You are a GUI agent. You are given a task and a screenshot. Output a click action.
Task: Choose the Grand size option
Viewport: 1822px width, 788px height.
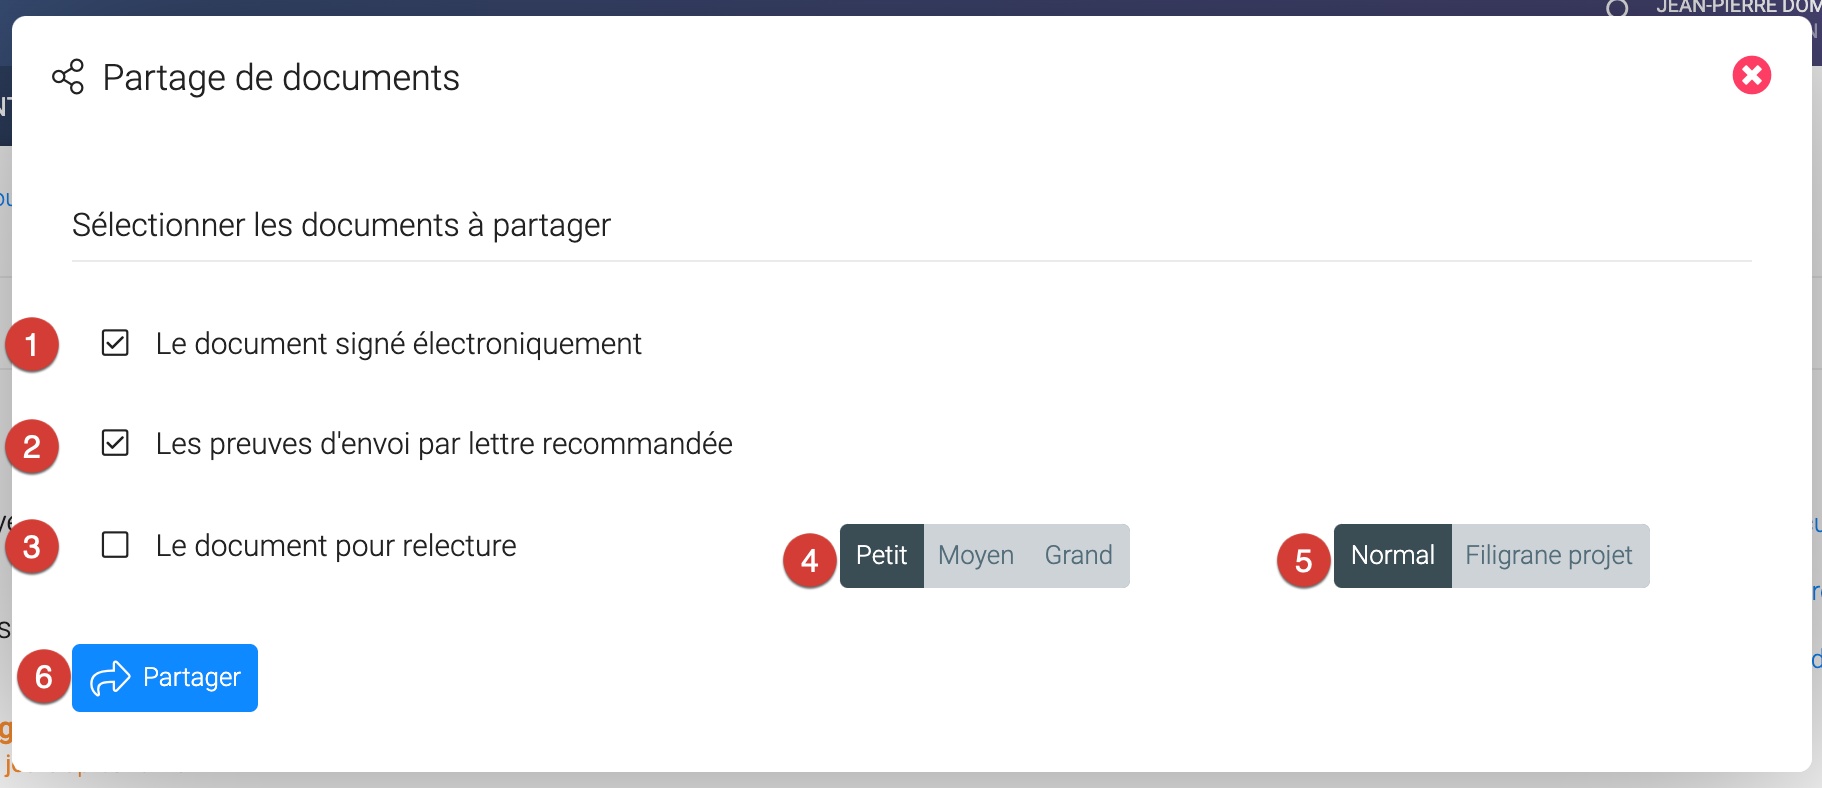point(1078,556)
